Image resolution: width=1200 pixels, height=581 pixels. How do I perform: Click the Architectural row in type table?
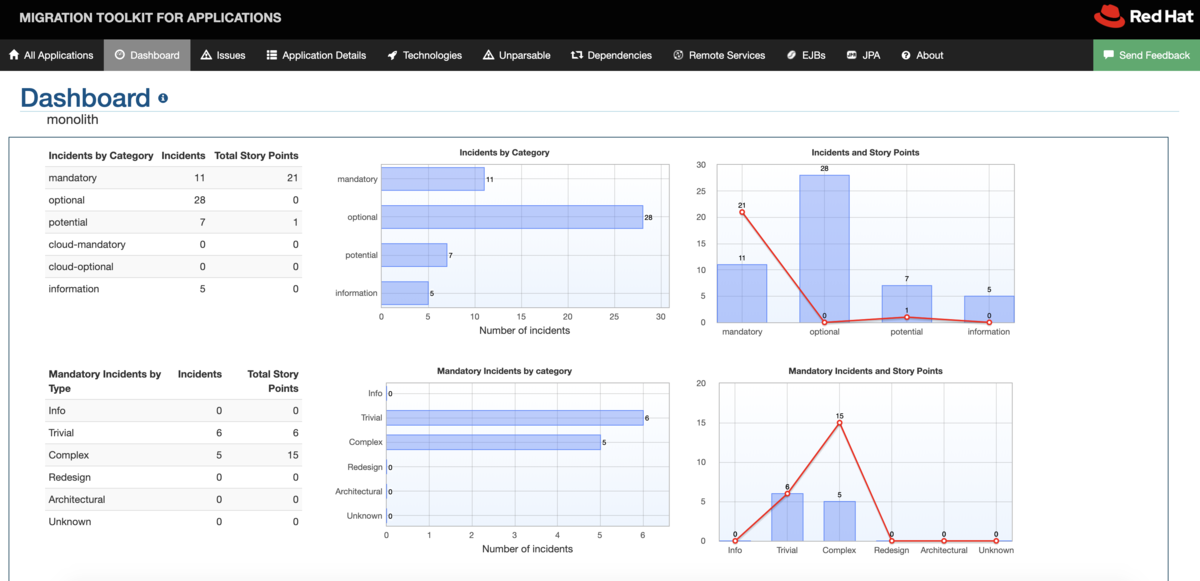[174, 499]
